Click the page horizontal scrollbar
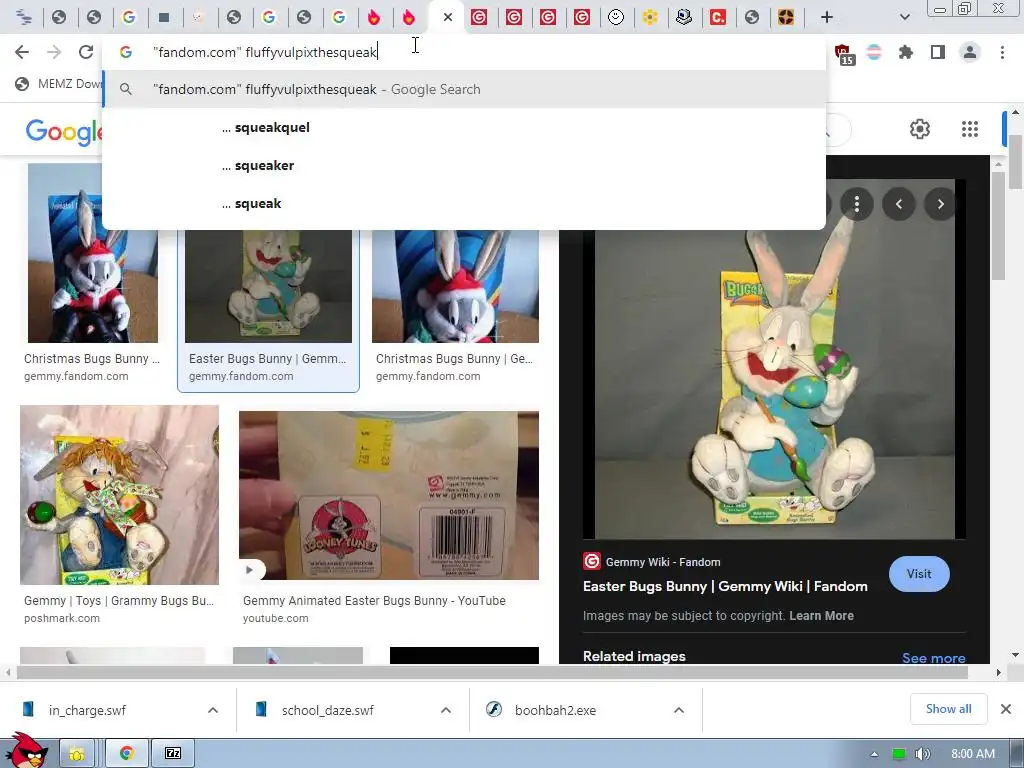The width and height of the screenshot is (1024, 768). tap(492, 672)
